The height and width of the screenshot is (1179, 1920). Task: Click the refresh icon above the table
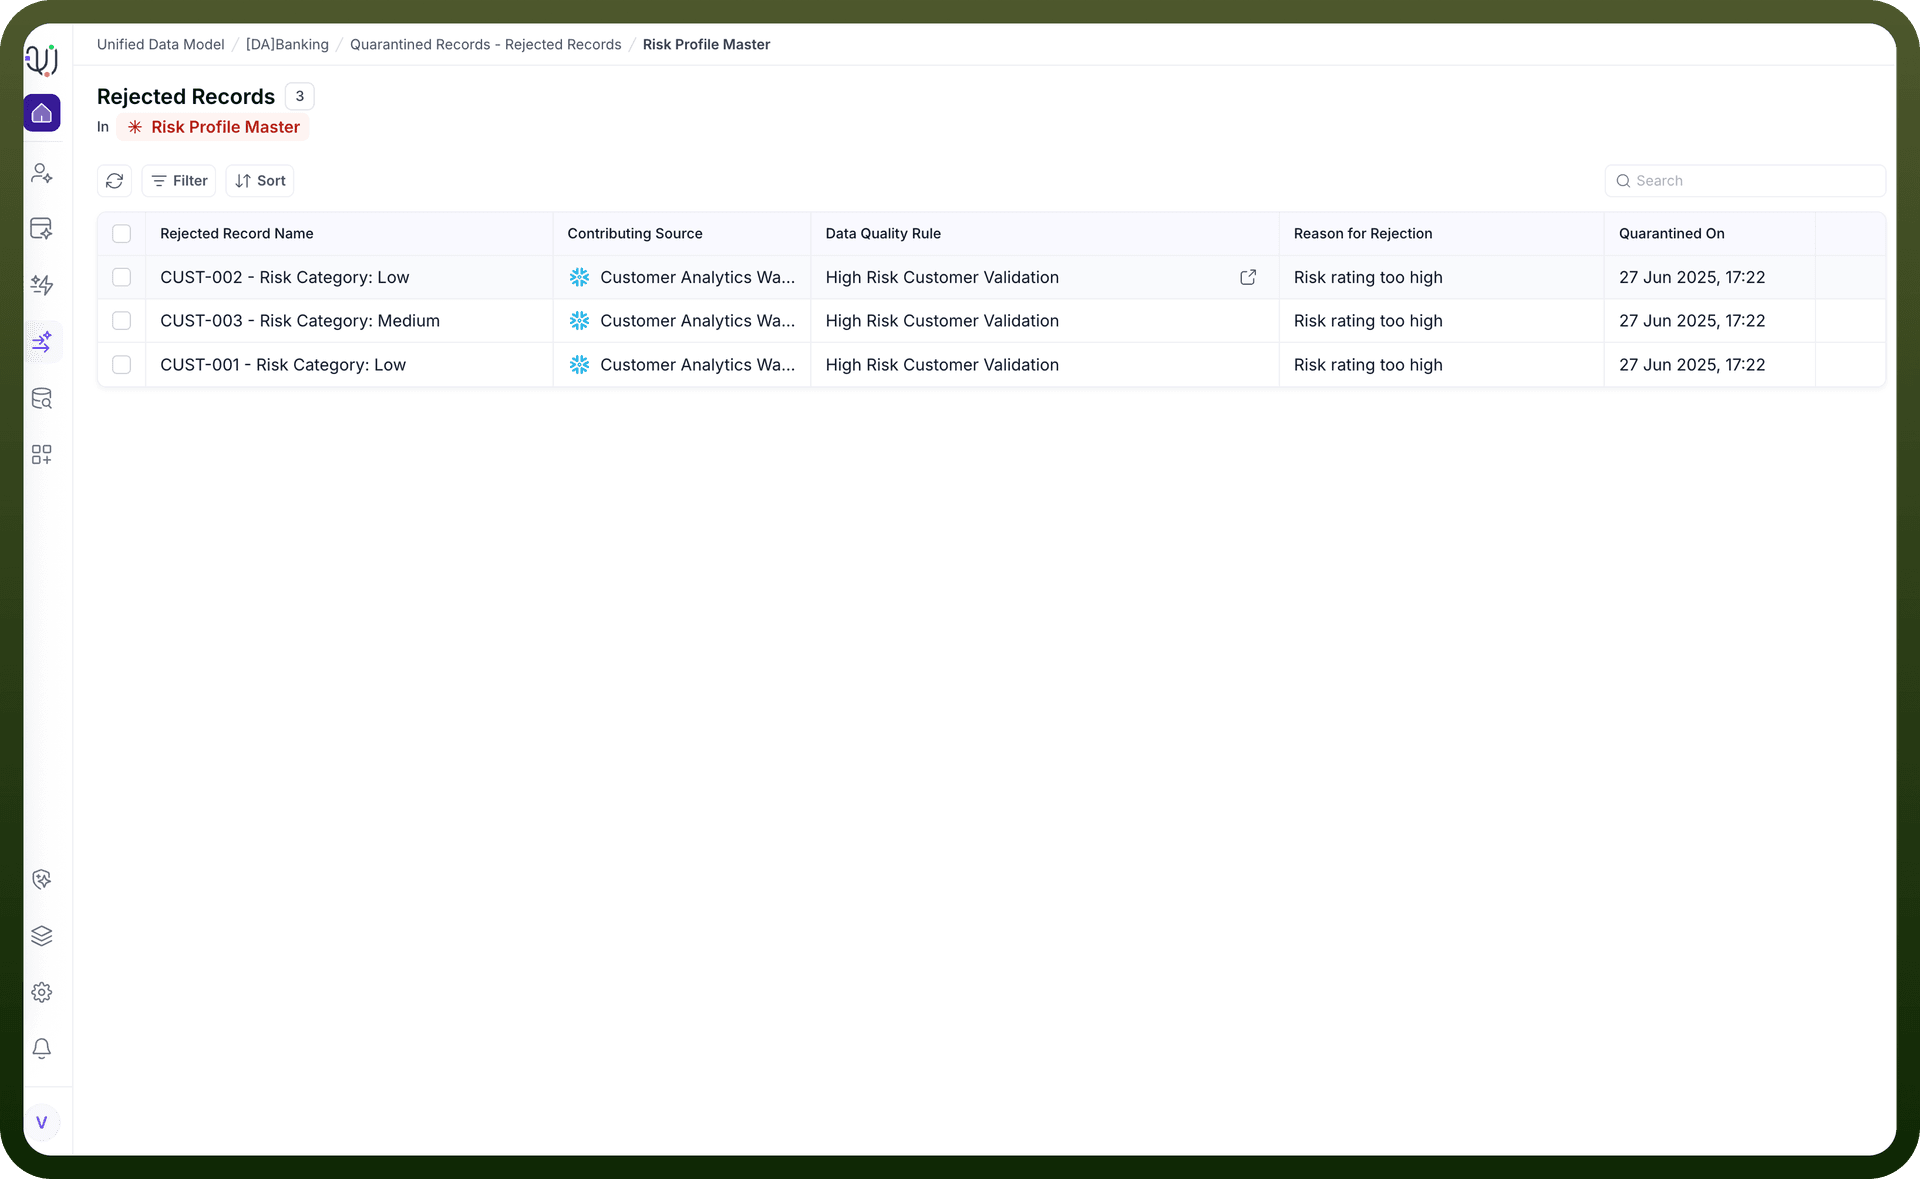coord(115,181)
